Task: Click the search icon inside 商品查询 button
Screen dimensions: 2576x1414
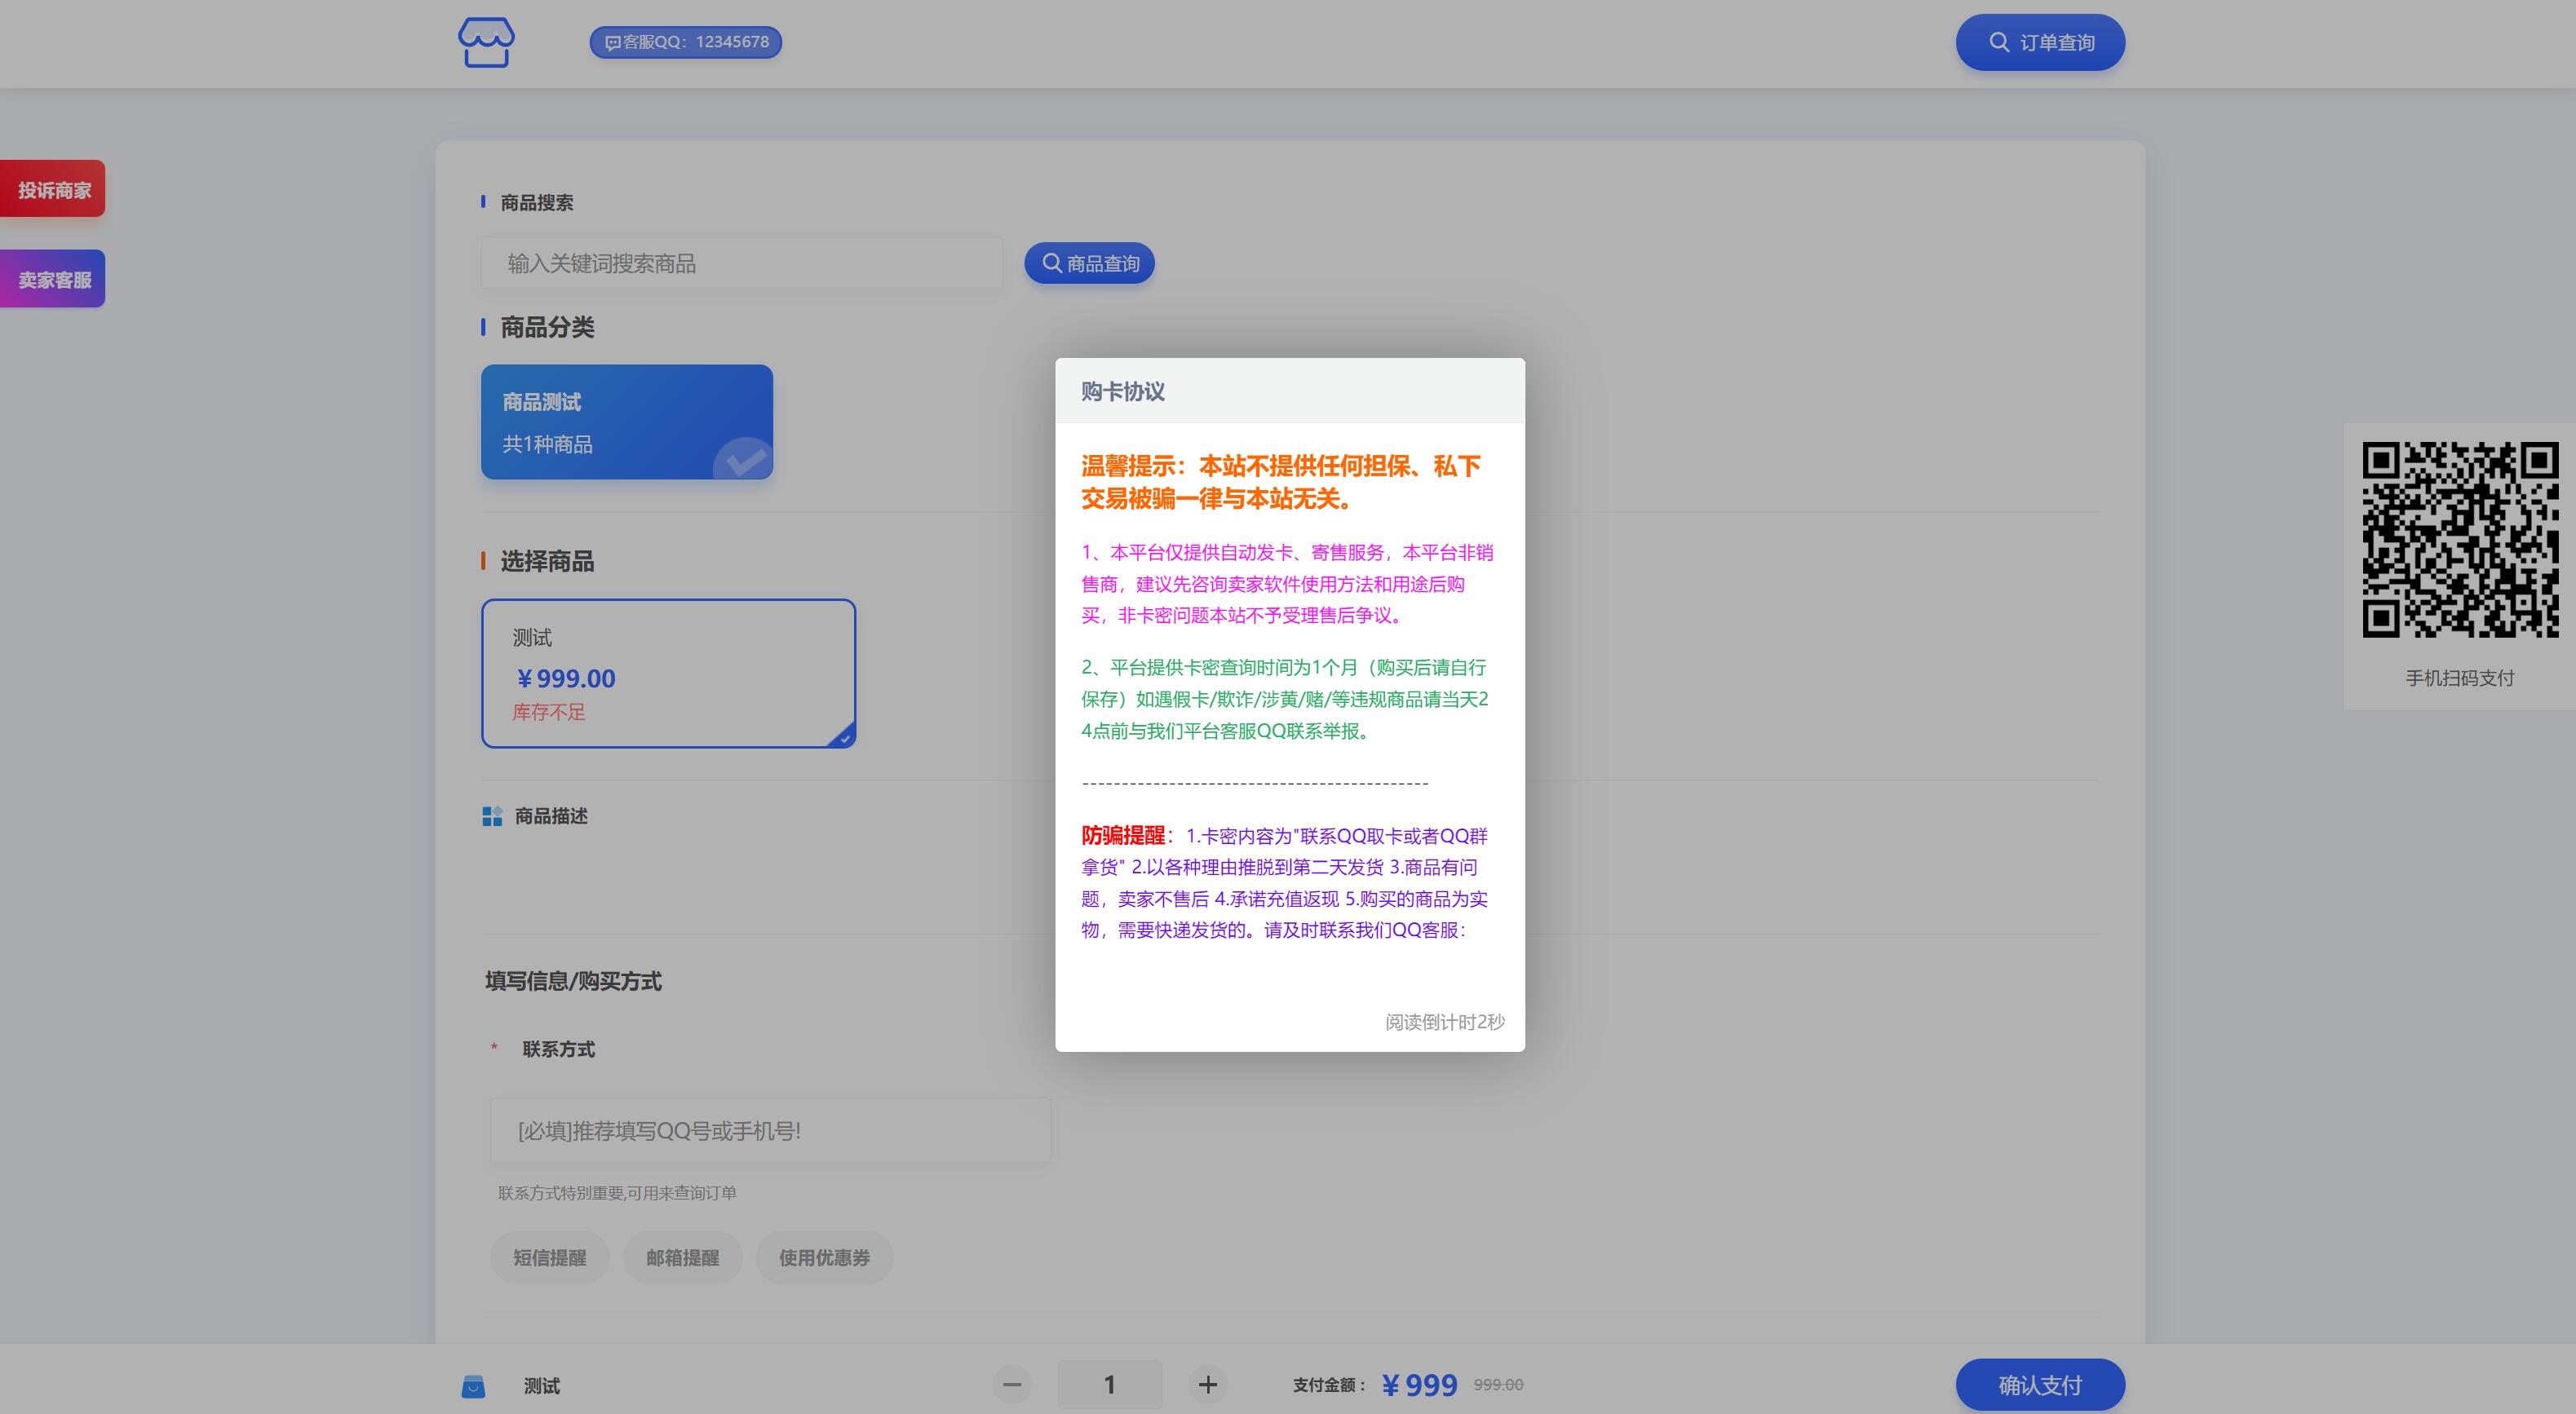Action: point(1051,263)
